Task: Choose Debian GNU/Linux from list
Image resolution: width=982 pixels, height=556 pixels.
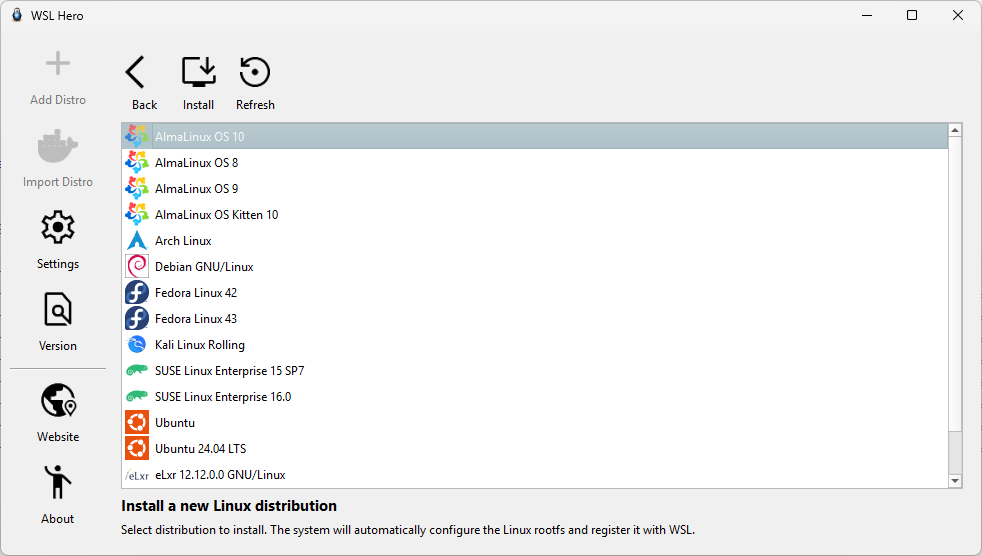Action: coord(204,267)
